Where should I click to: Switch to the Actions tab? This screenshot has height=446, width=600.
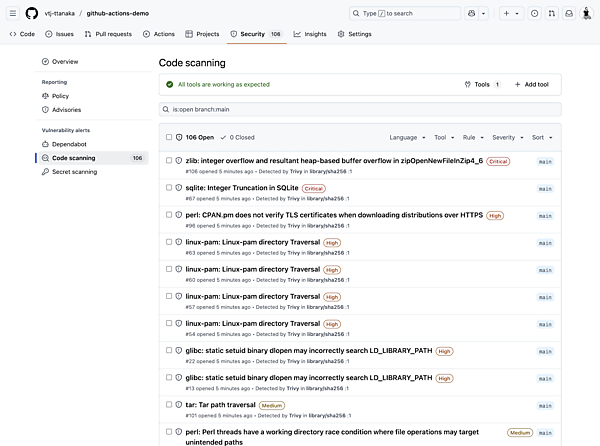159,34
